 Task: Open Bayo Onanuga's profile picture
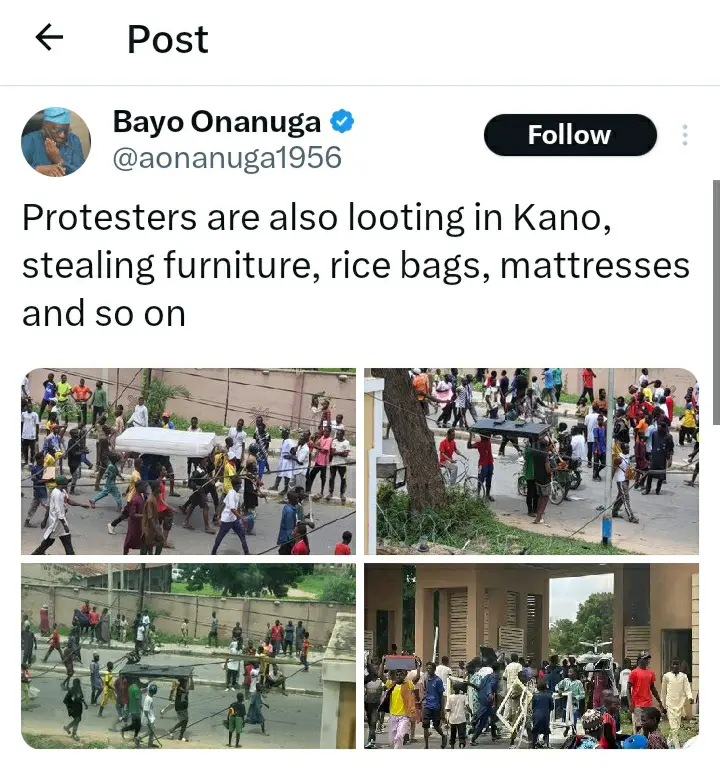pyautogui.click(x=56, y=142)
